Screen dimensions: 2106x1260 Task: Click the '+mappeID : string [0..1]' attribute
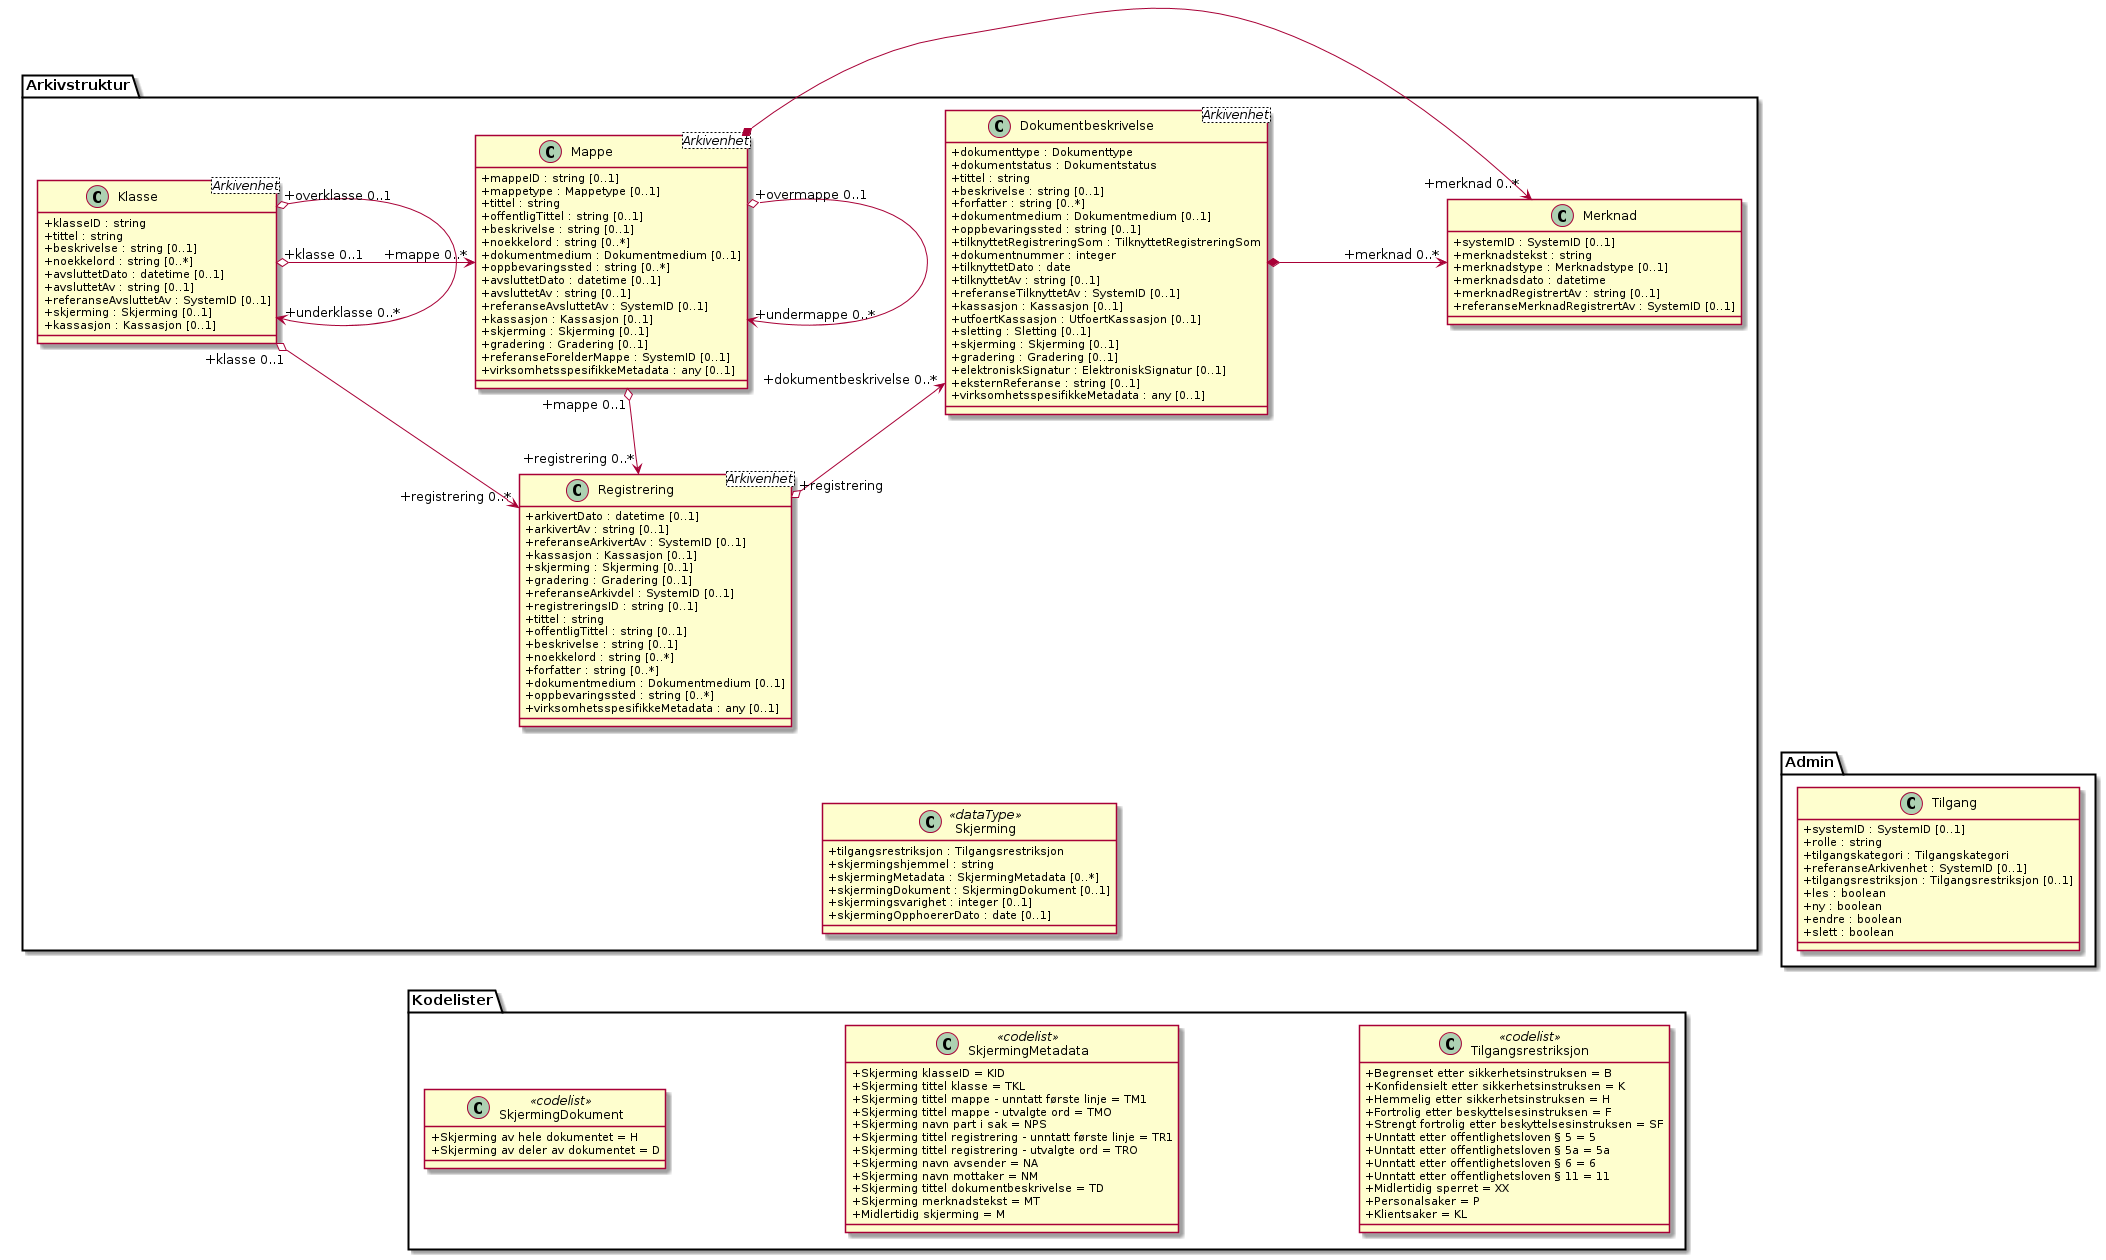[550, 179]
